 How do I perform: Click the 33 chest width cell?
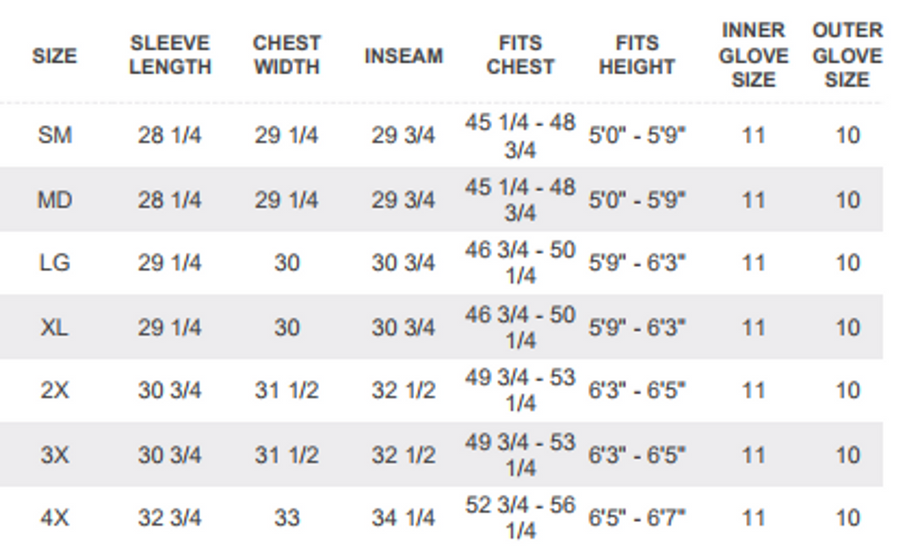287,518
